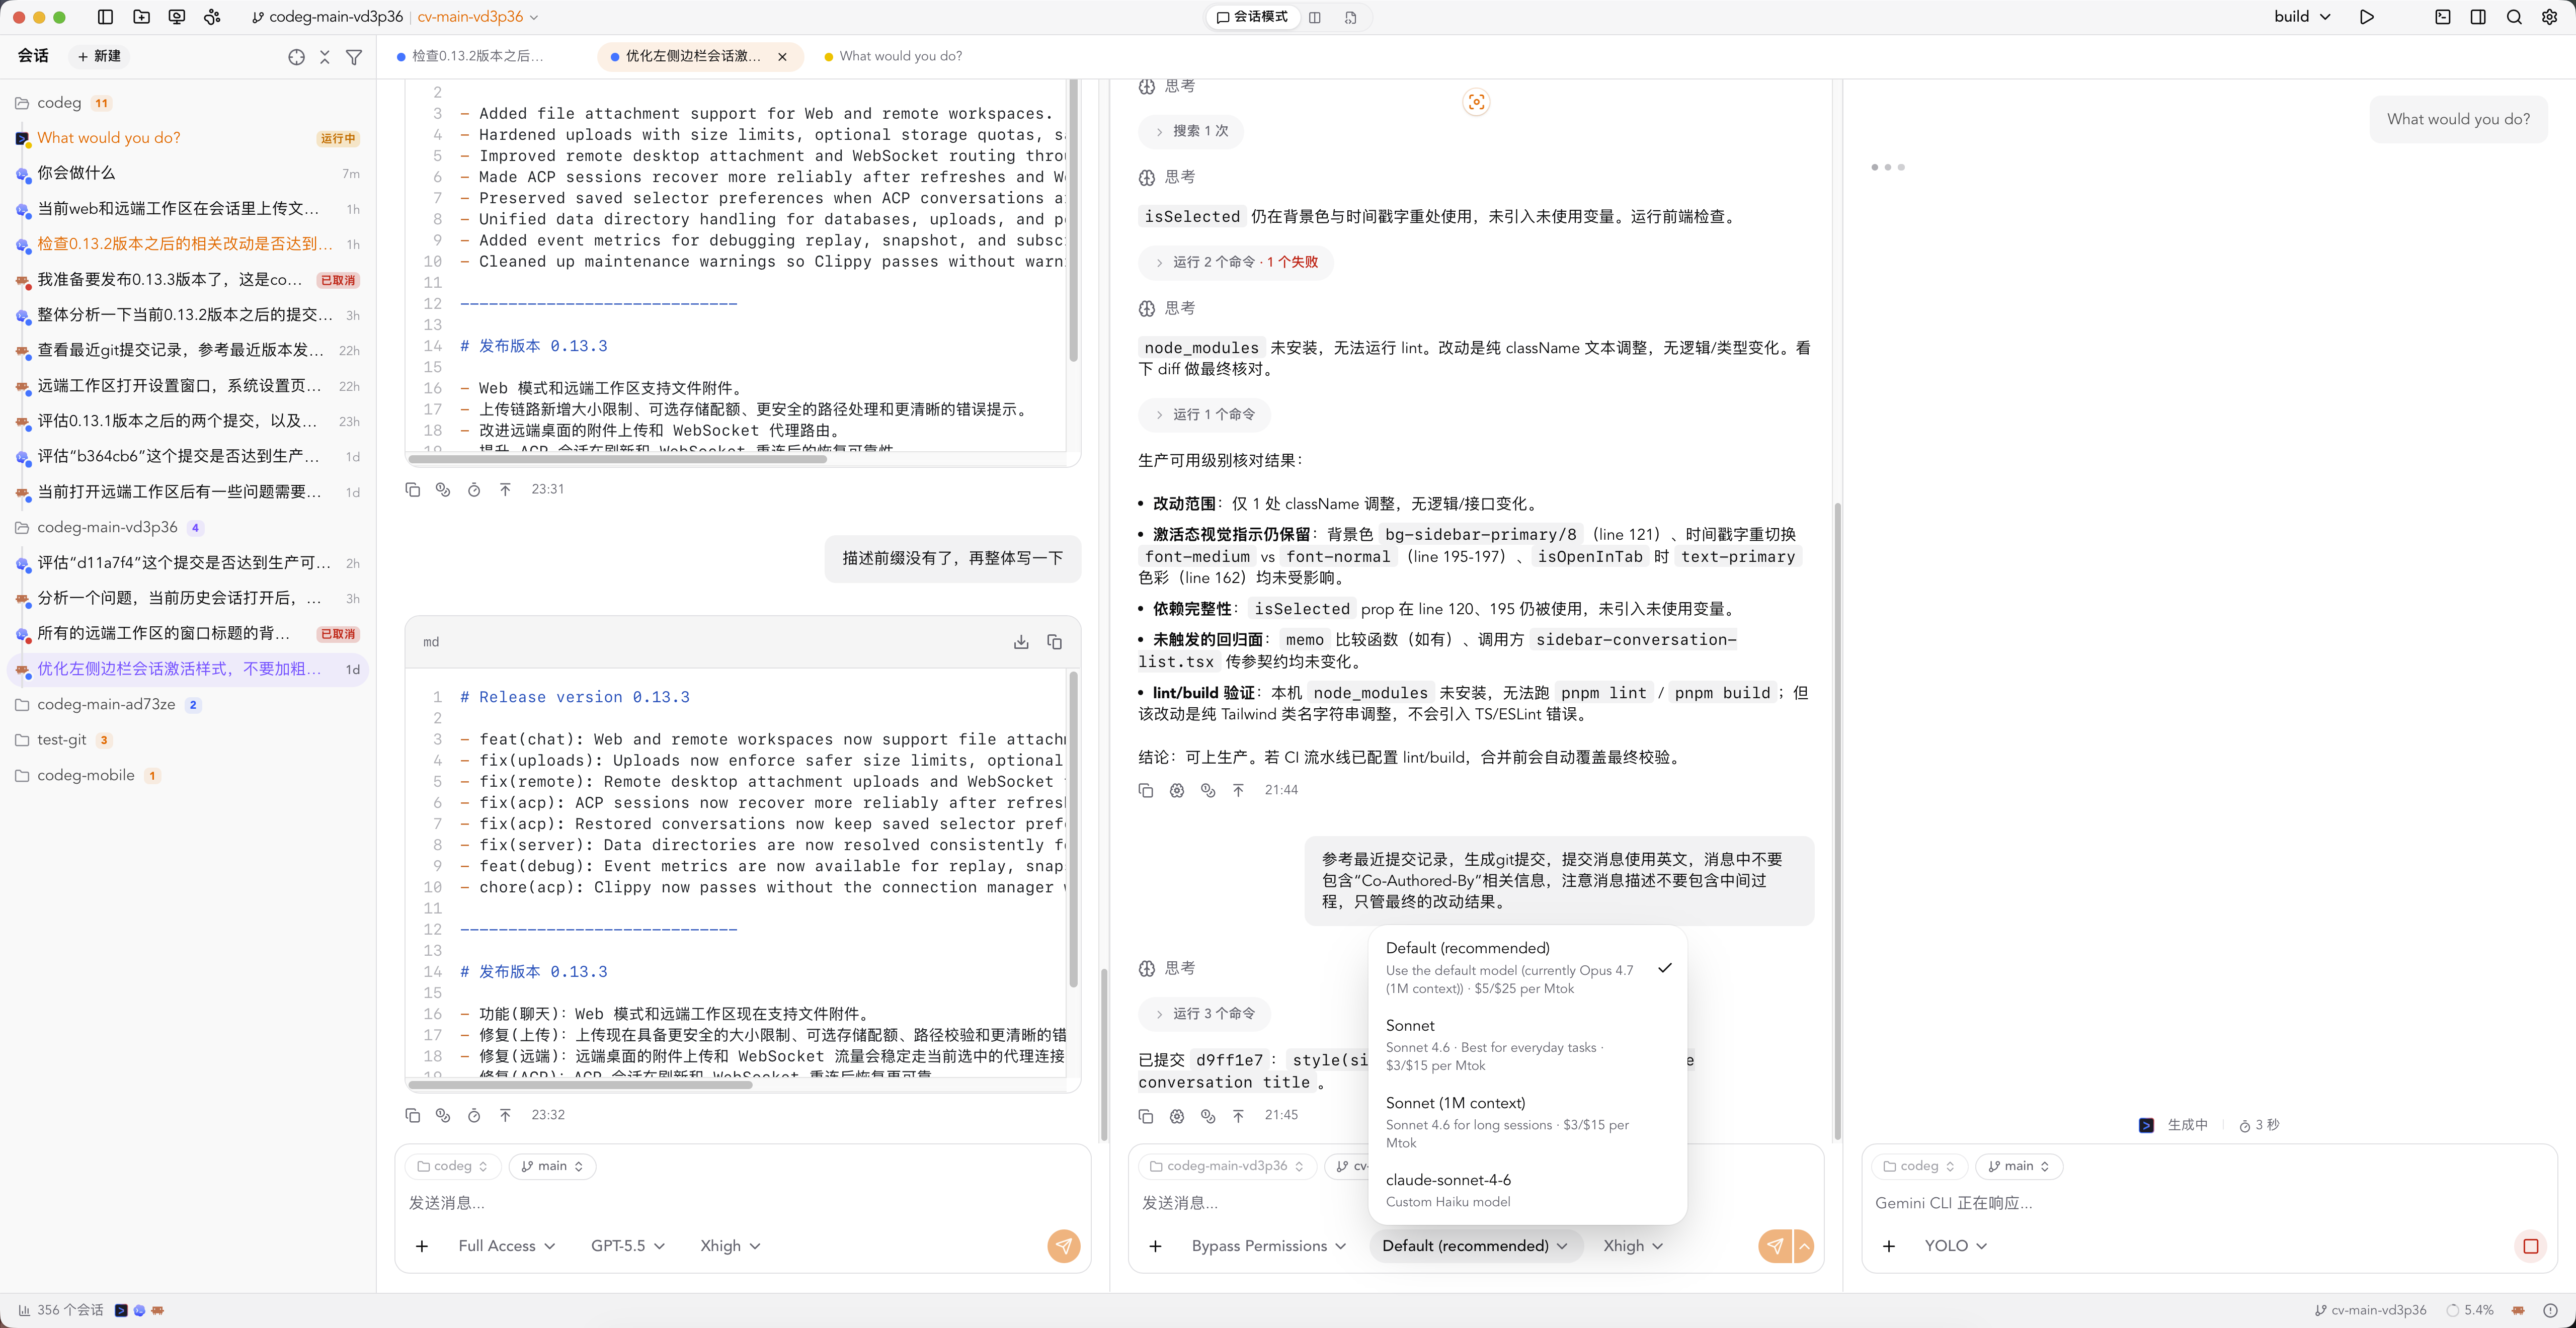This screenshot has width=2576, height=1328.
Task: Add attachment plus in YOLO pane
Action: point(1889,1246)
